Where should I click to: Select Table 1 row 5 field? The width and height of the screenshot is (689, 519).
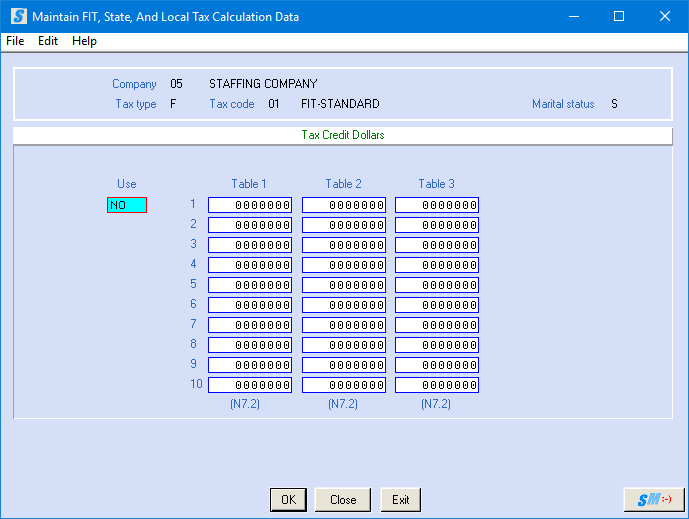point(250,285)
